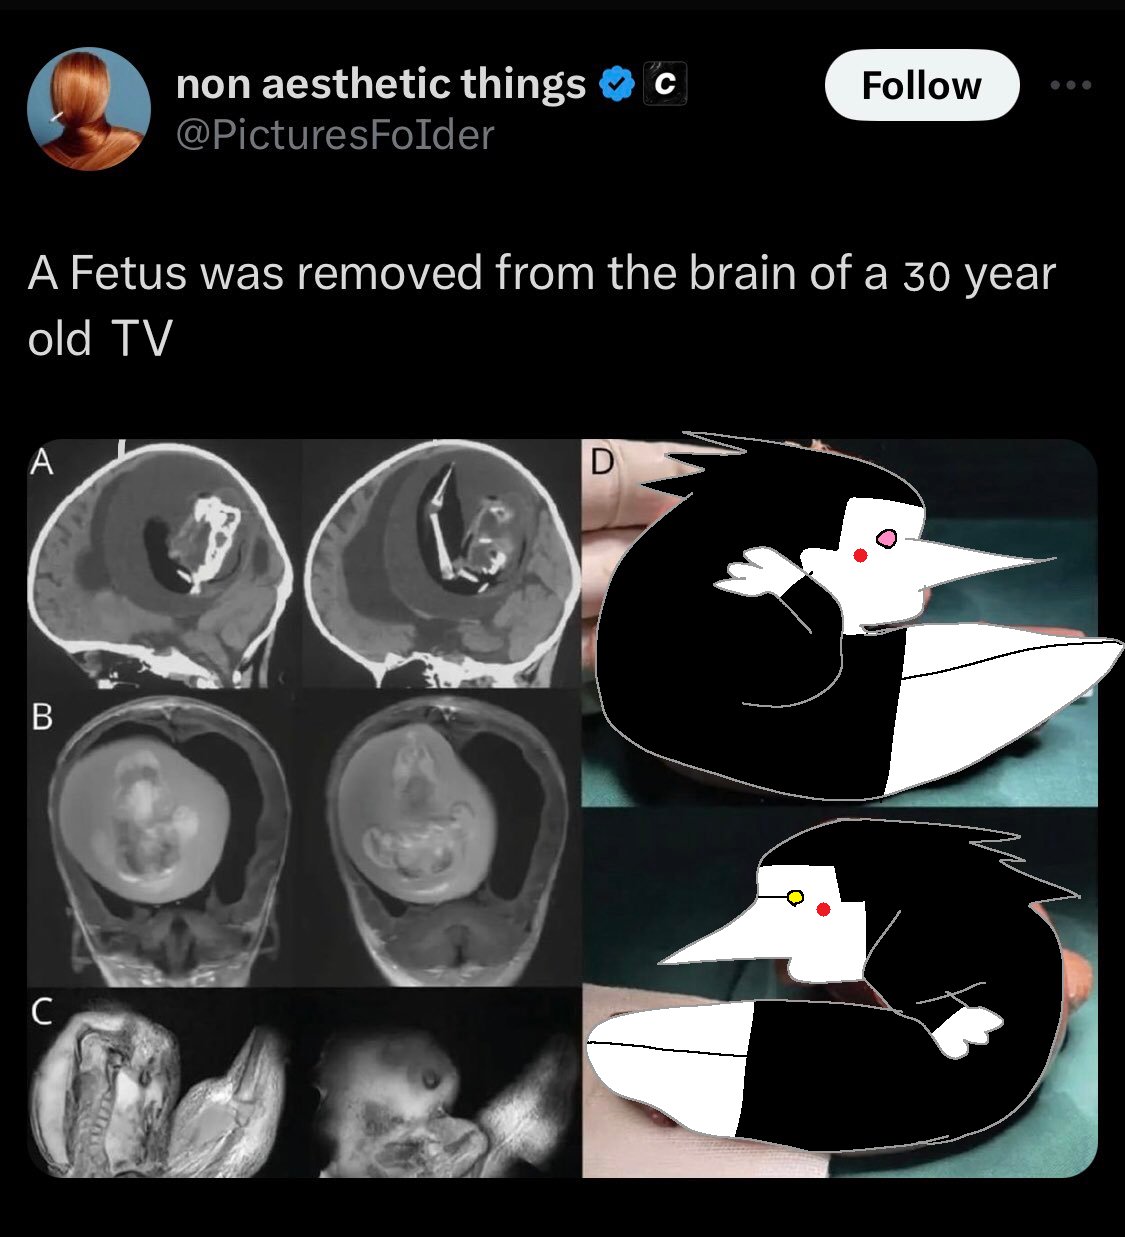
Task: Click the tweet text about a Fetus
Action: (x=541, y=305)
